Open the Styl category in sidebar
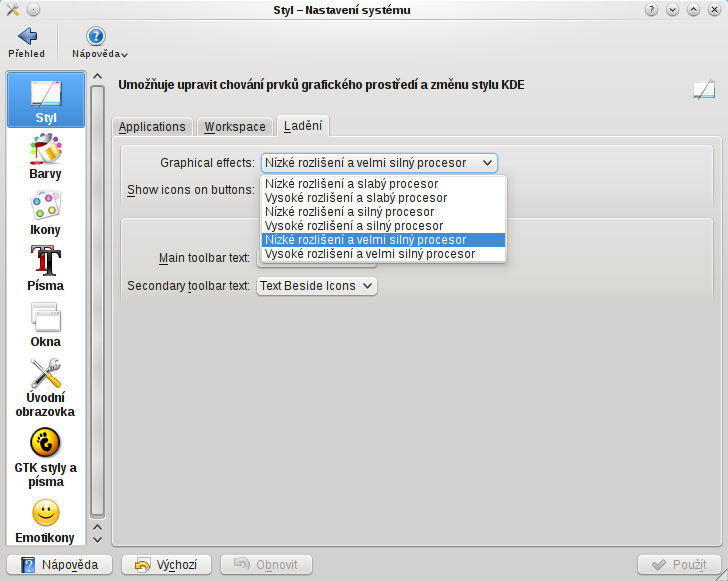The height and width of the screenshot is (581, 728). 45,100
